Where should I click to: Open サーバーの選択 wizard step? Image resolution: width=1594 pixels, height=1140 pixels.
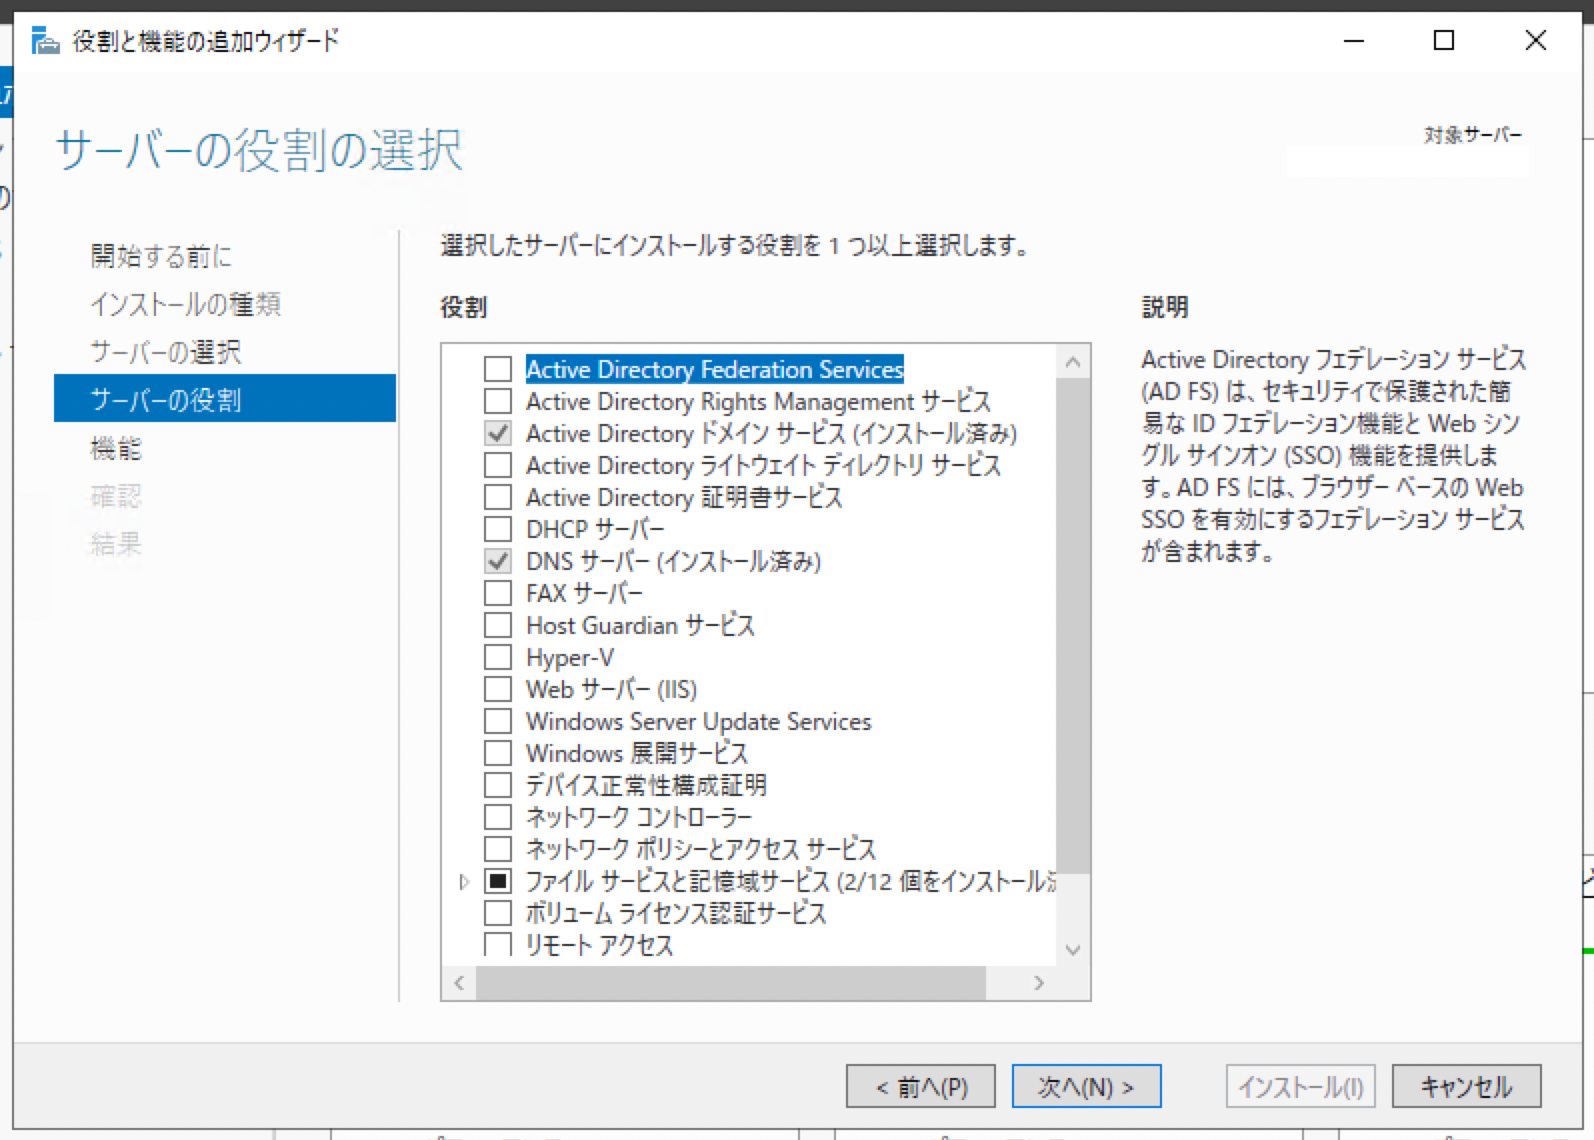click(x=166, y=352)
